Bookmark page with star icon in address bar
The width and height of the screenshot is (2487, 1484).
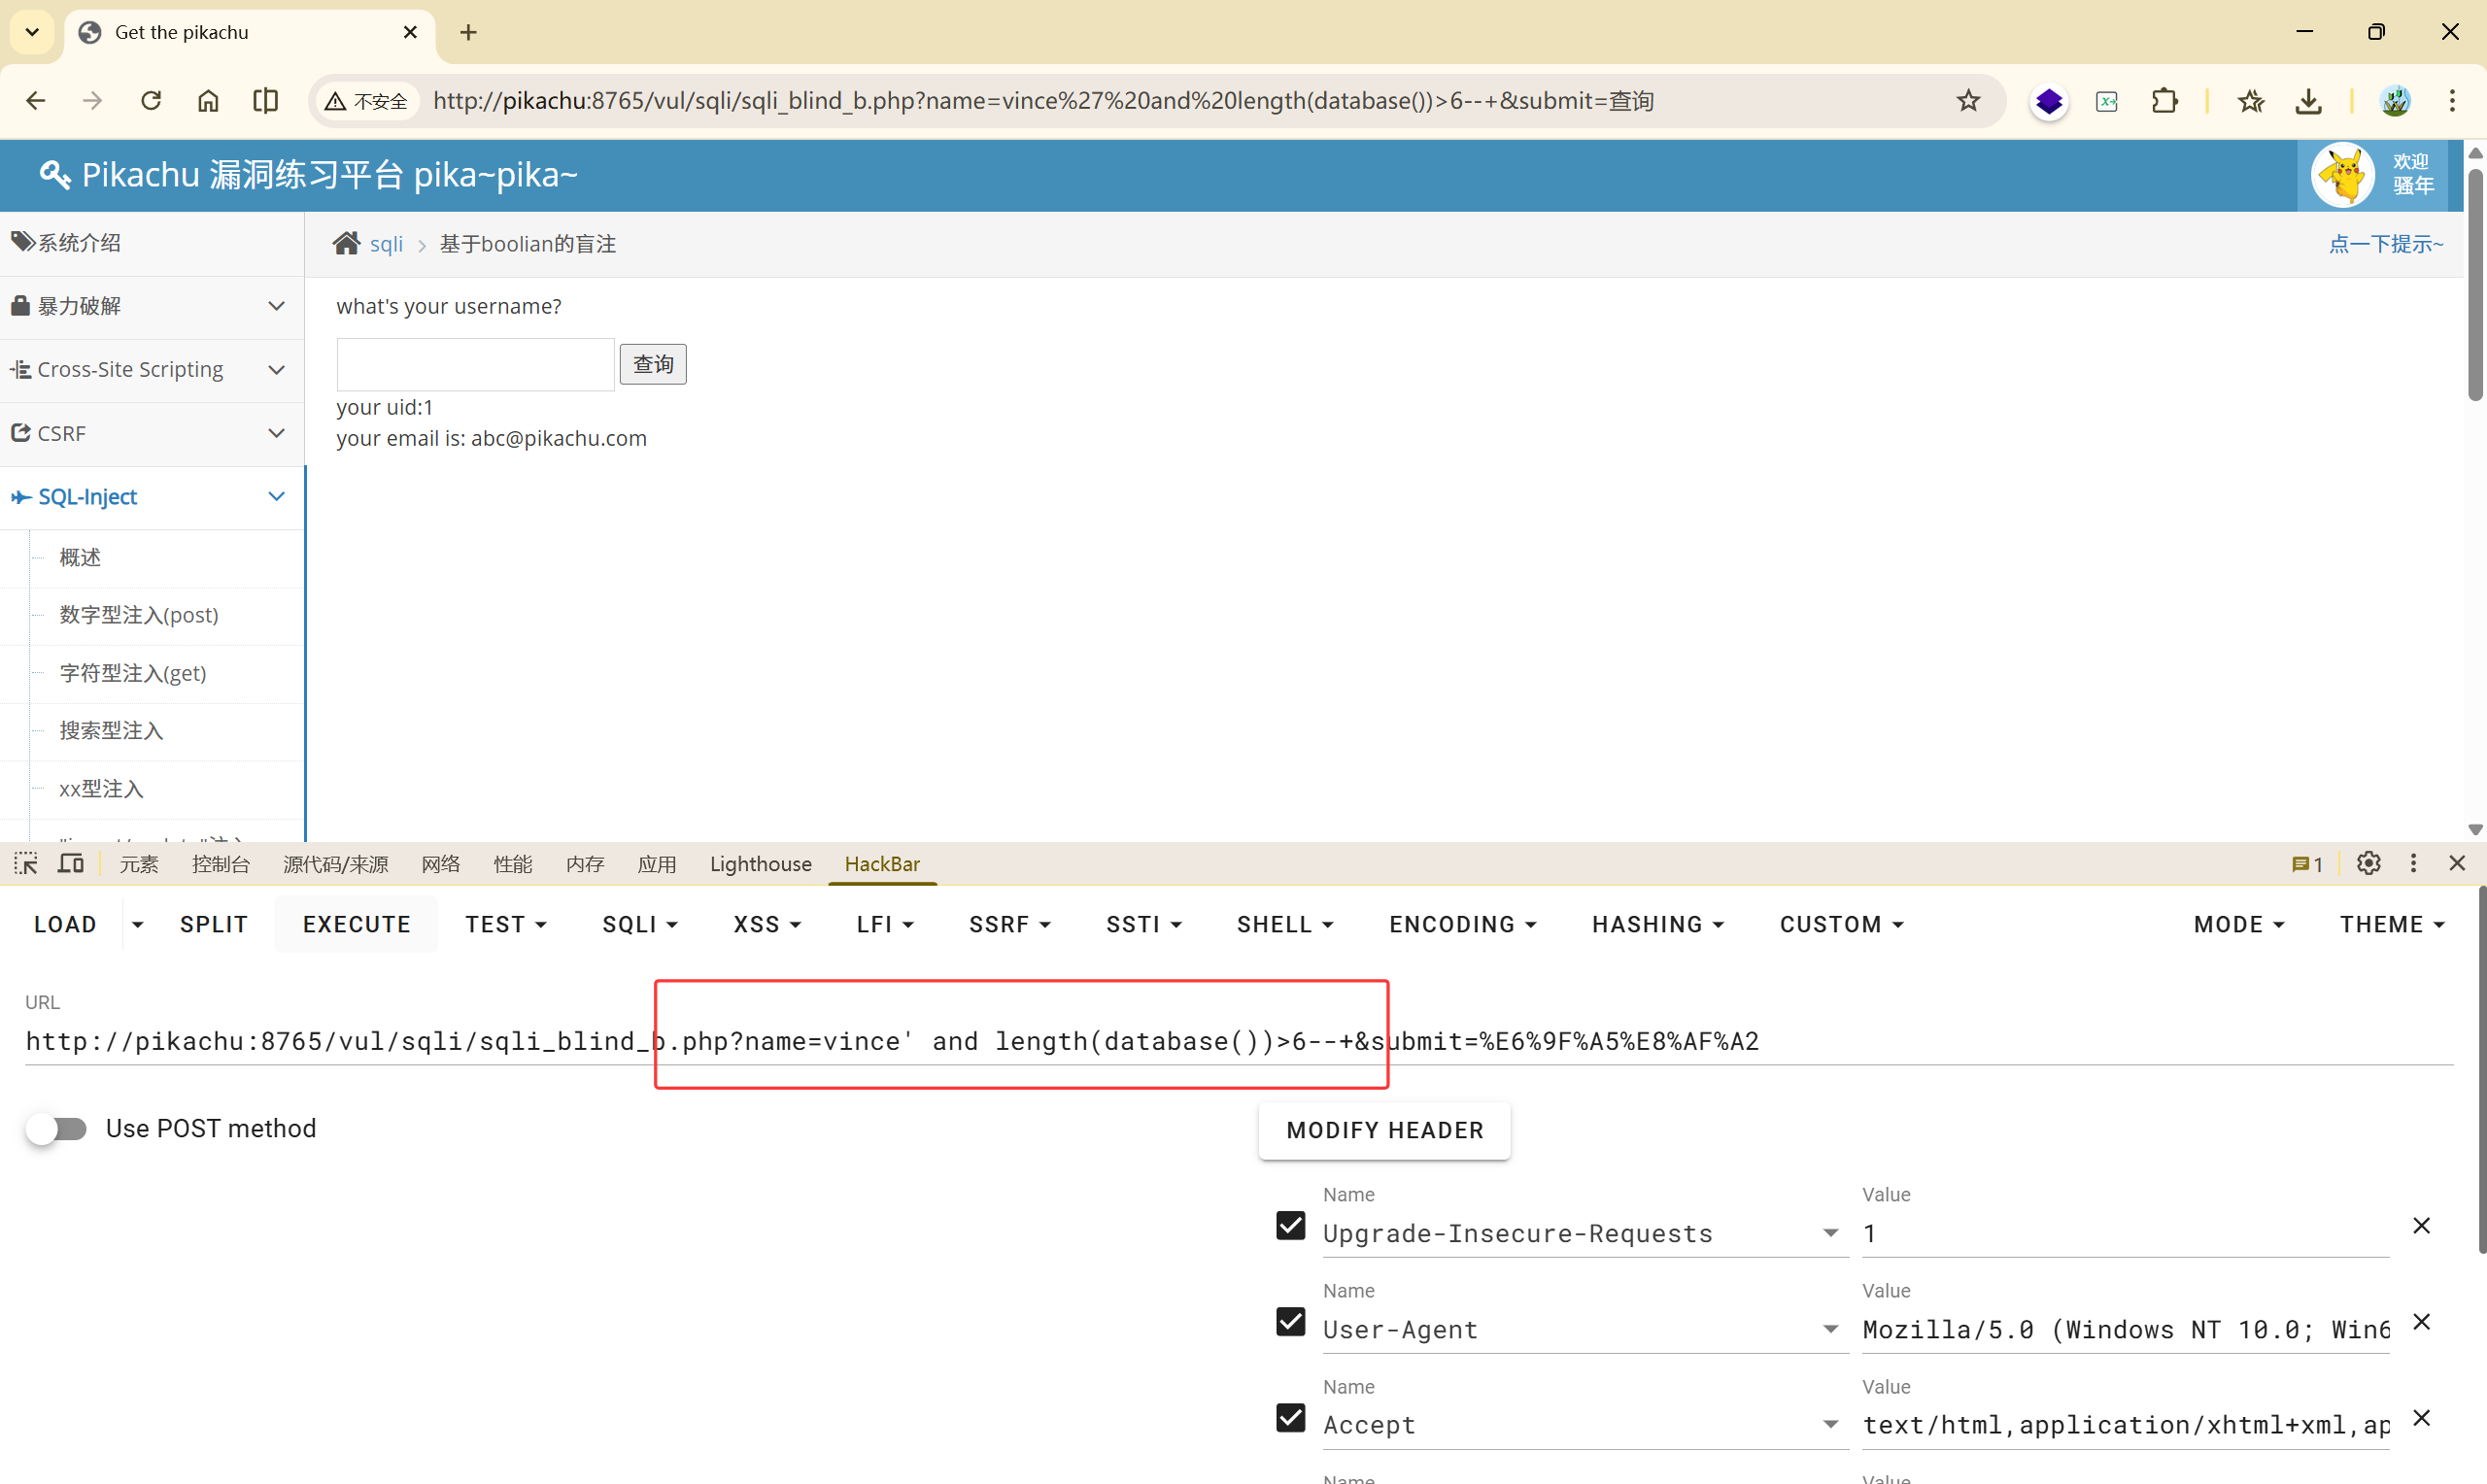(1967, 101)
